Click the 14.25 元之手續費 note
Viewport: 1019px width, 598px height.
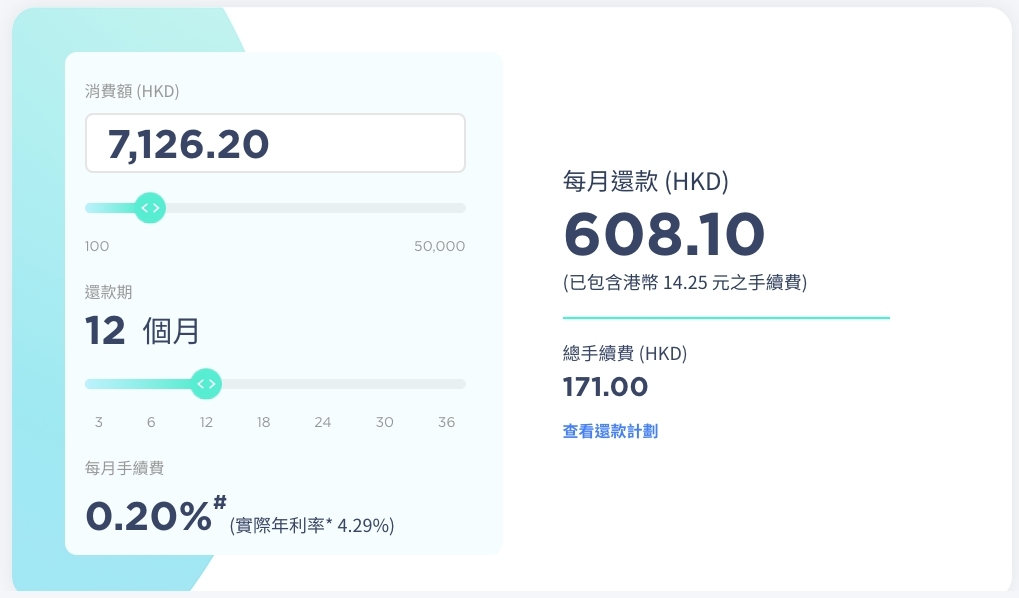click(x=685, y=283)
